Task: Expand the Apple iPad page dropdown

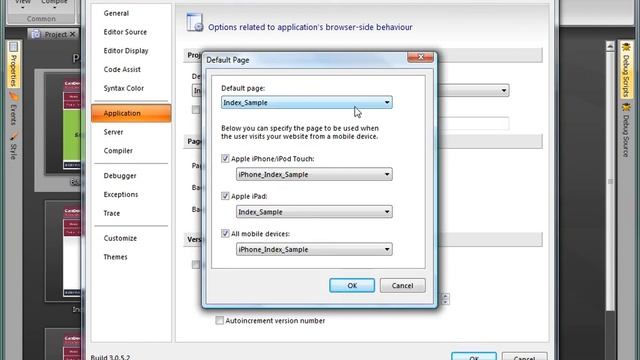Action: [x=314, y=212]
